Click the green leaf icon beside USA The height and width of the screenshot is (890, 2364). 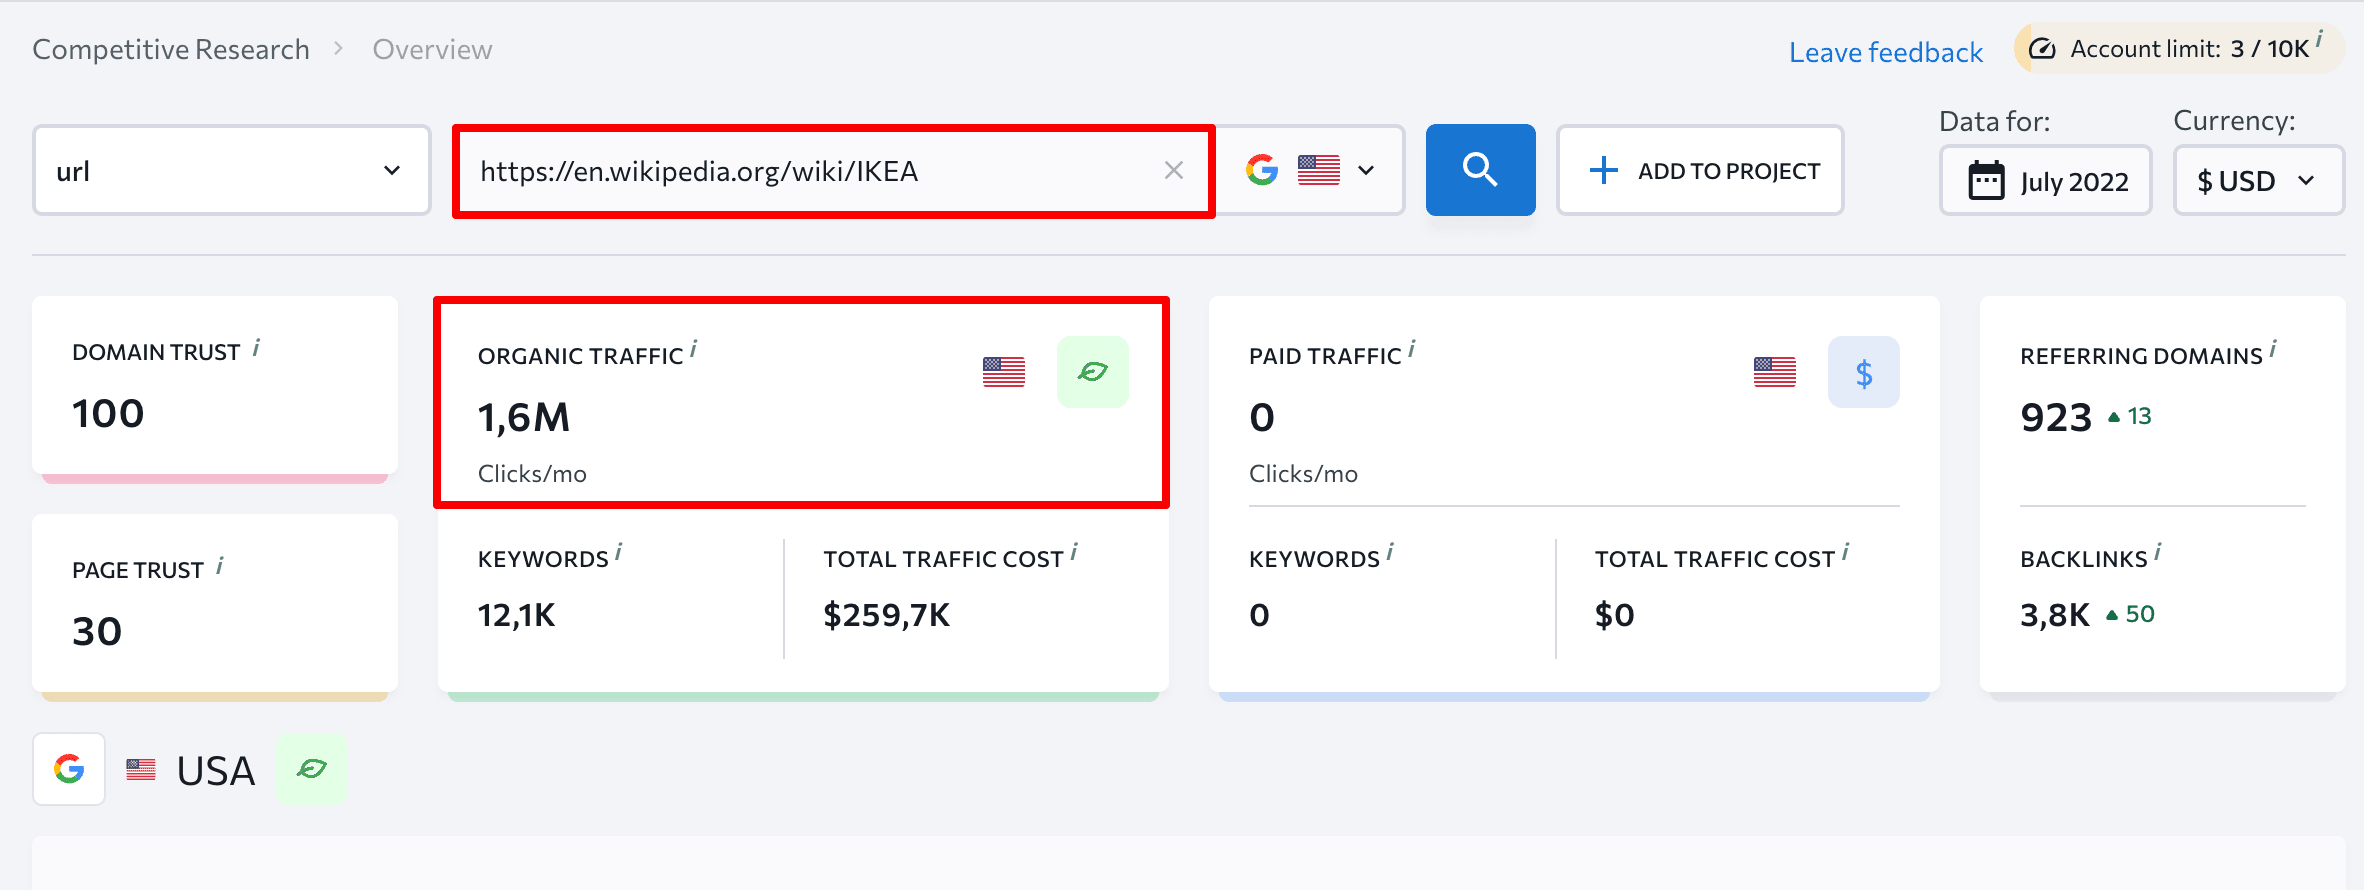312,769
